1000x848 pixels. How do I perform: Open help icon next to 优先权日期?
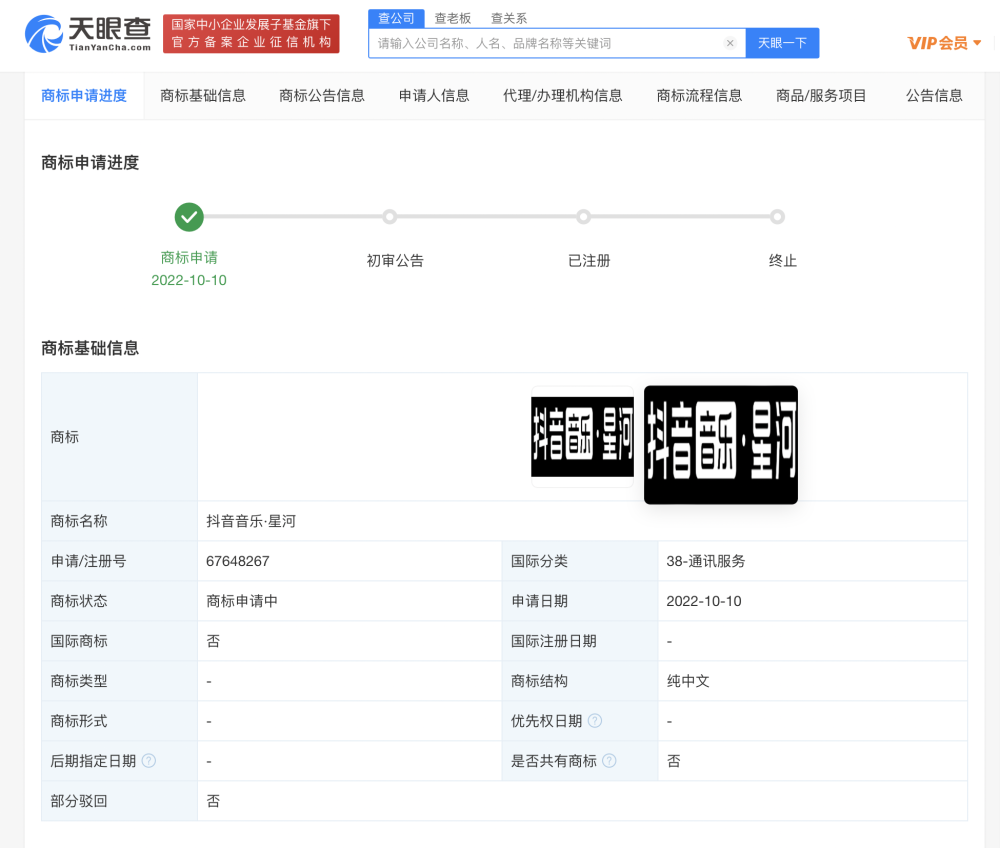point(595,720)
